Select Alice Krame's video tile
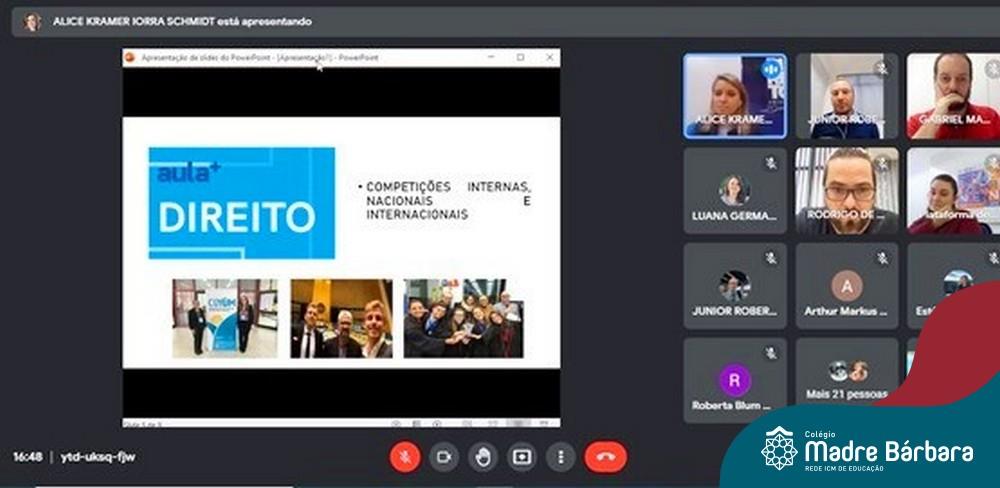Image resolution: width=1000 pixels, height=488 pixels. tap(735, 96)
